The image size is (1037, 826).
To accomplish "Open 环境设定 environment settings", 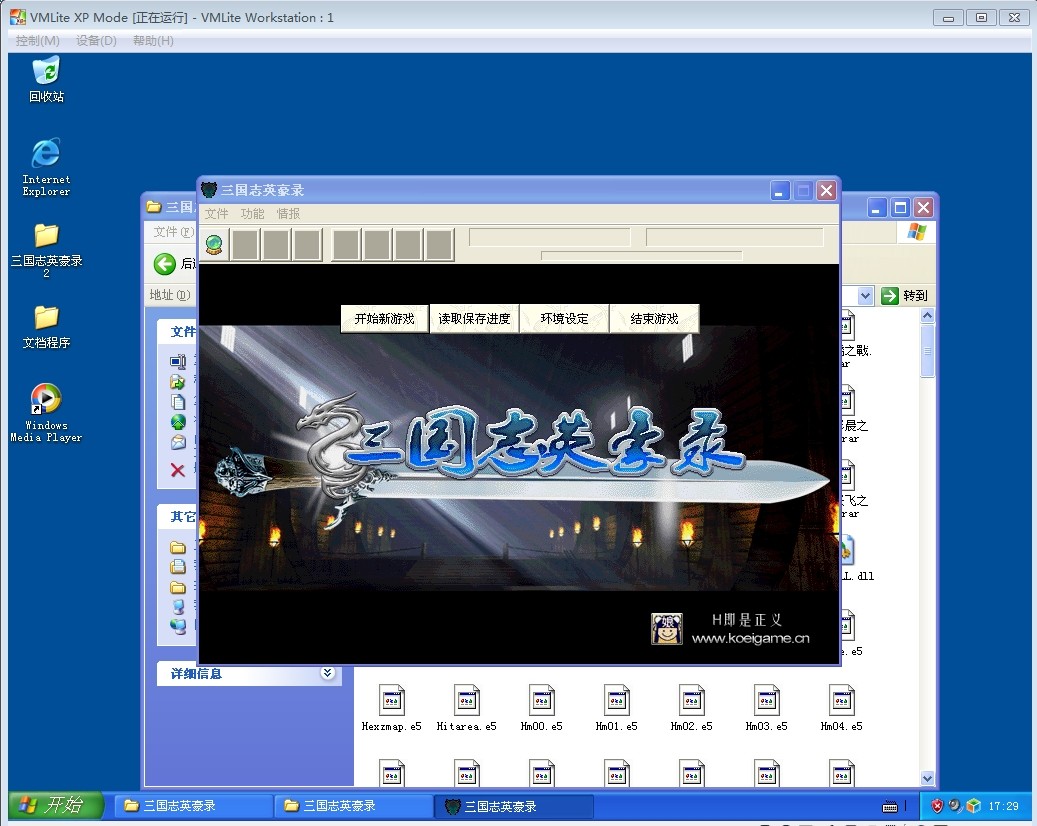I will 564,319.
